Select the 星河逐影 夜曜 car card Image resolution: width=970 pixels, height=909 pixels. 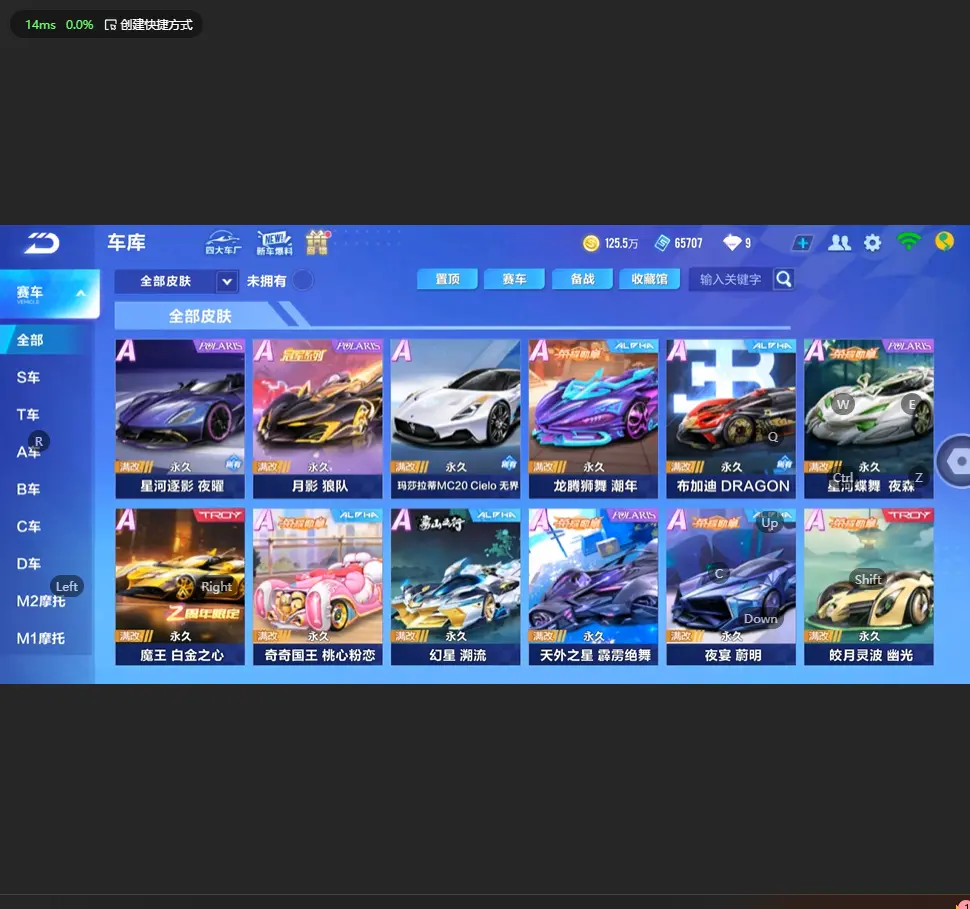[180, 418]
